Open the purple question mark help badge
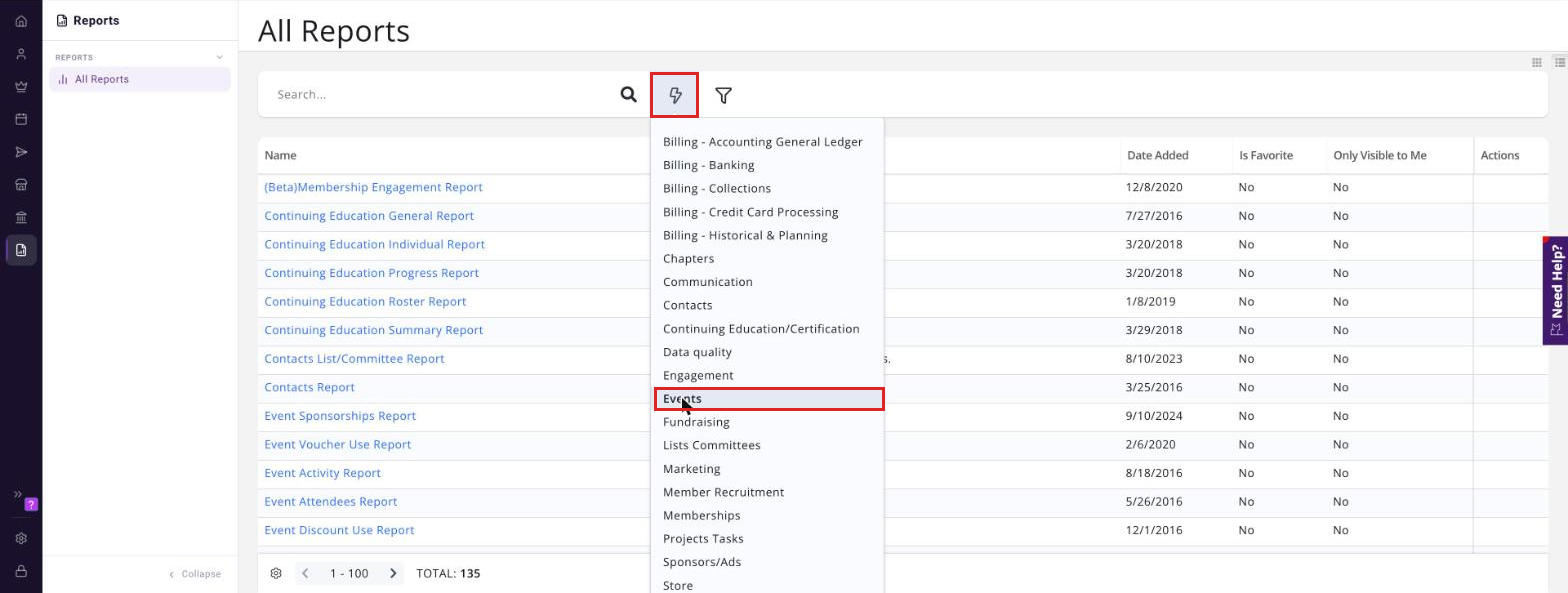The image size is (1568, 593). click(x=31, y=504)
